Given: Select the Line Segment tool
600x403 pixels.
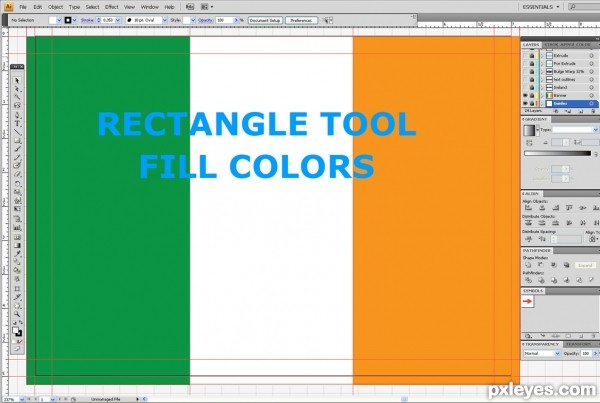Looking at the screenshot, I should point(17,132).
